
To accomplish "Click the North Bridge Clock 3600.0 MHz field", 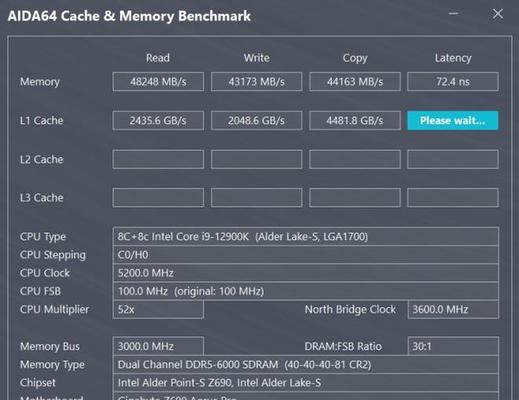I will (453, 309).
